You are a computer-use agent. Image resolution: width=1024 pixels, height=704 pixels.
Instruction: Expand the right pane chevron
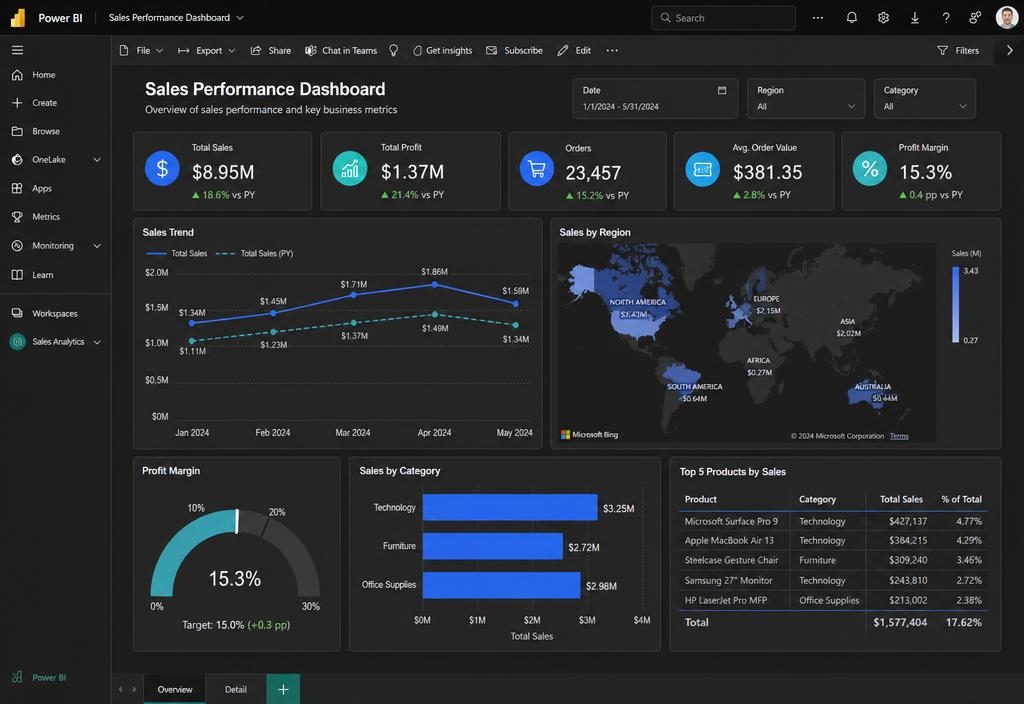[1010, 50]
